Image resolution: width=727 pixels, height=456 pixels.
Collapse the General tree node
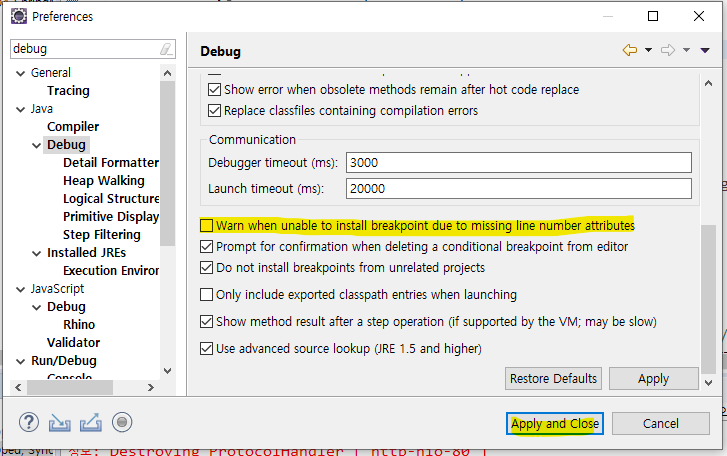click(x=20, y=73)
